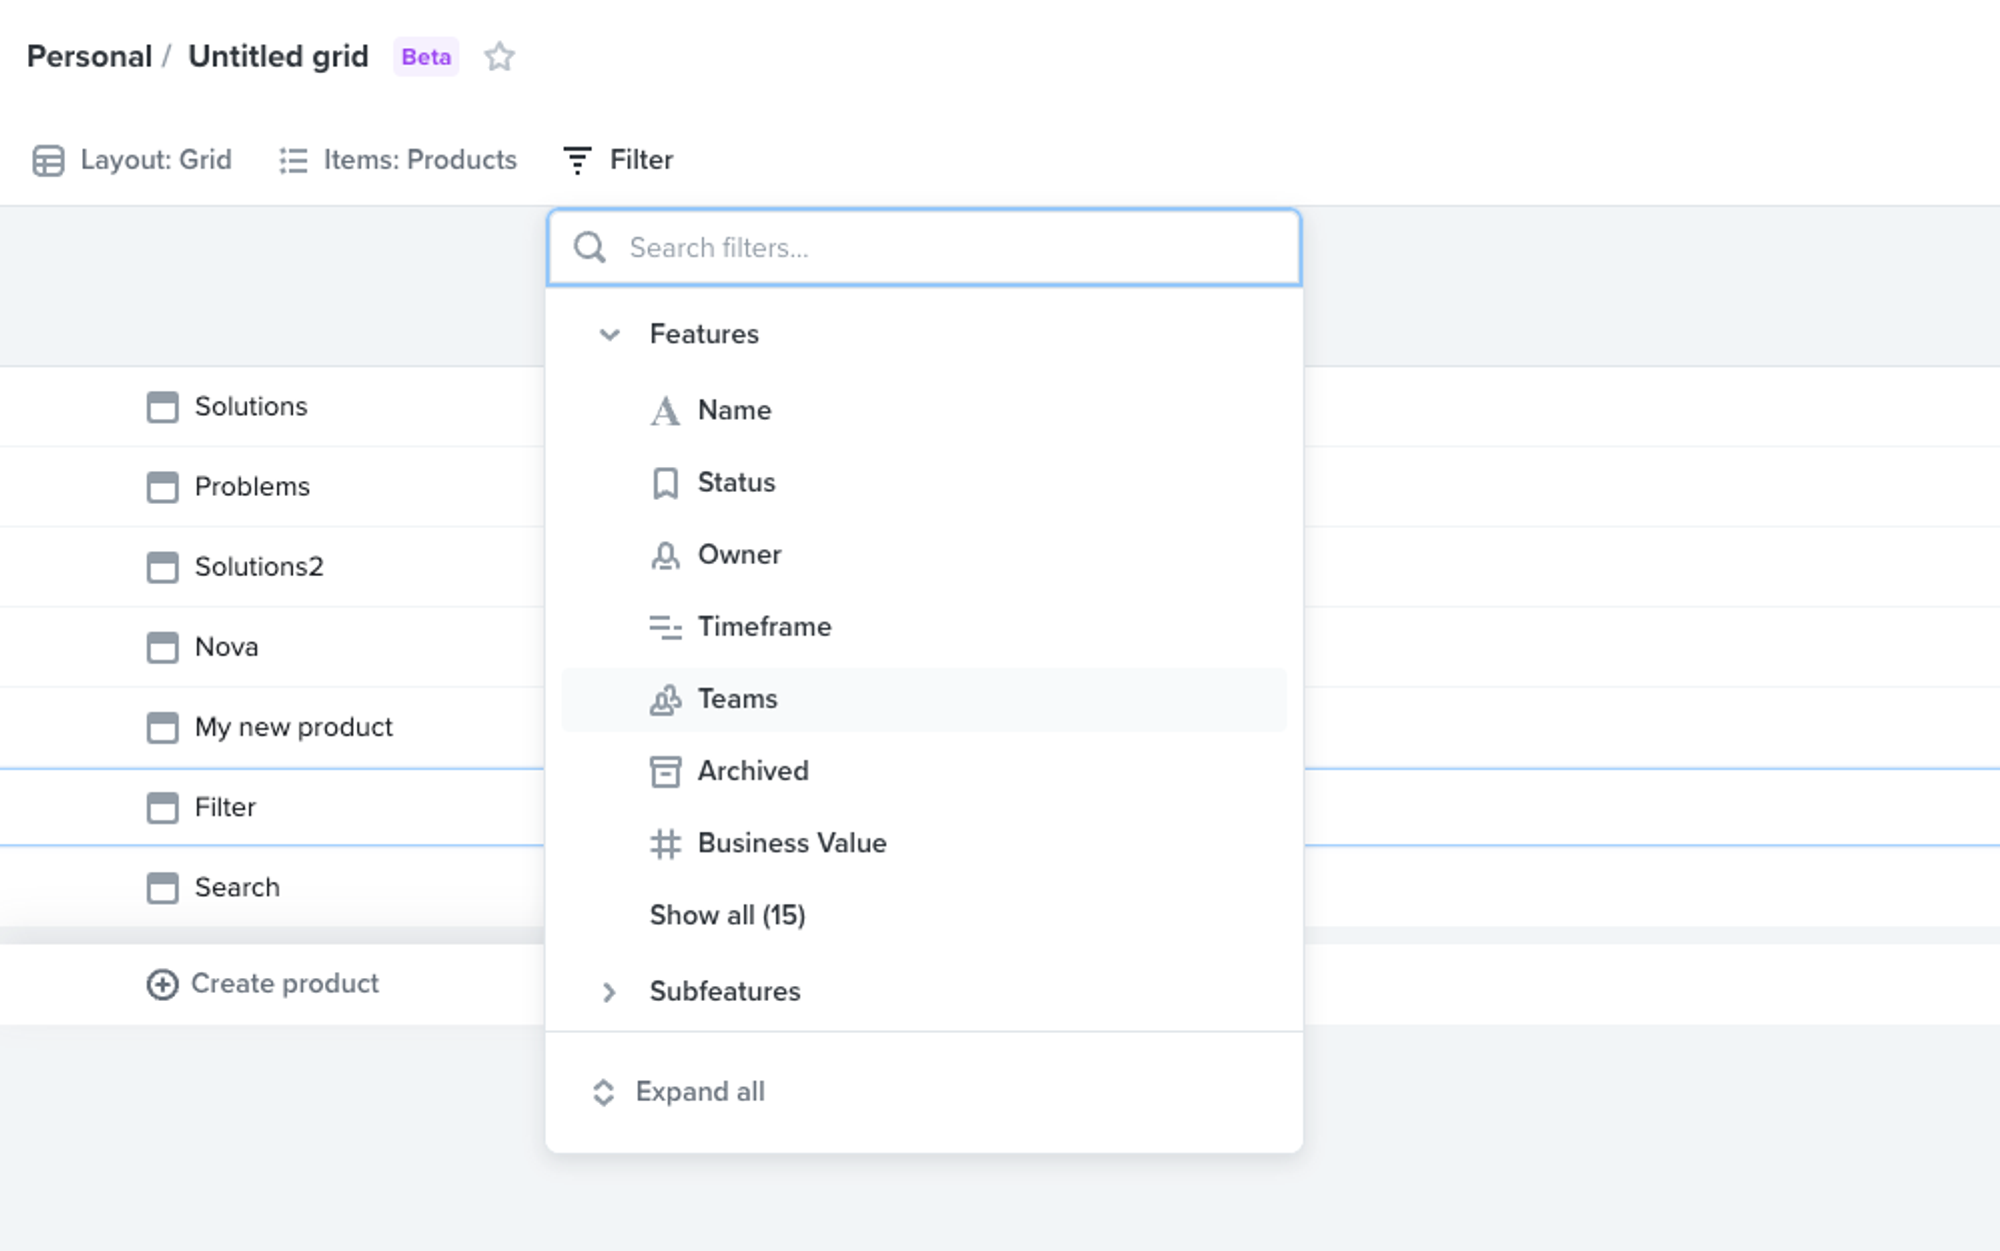Click the grid layout icon next to Layout
This screenshot has width=2000, height=1251.
click(48, 159)
